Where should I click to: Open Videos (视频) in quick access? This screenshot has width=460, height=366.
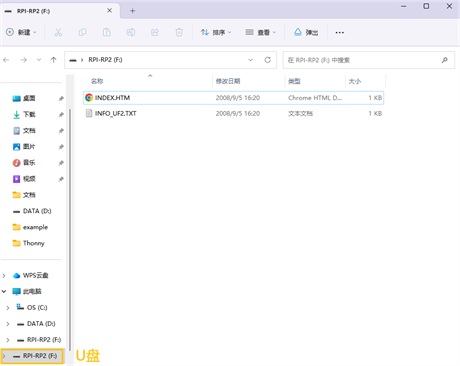(x=29, y=179)
